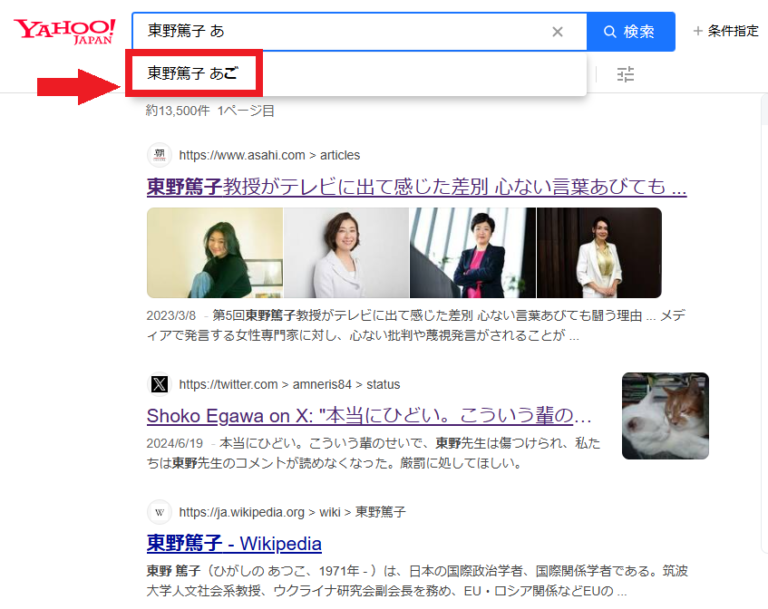This screenshot has height=609, width=768.
Task: Open the search filter sliders icon
Action: (x=625, y=74)
